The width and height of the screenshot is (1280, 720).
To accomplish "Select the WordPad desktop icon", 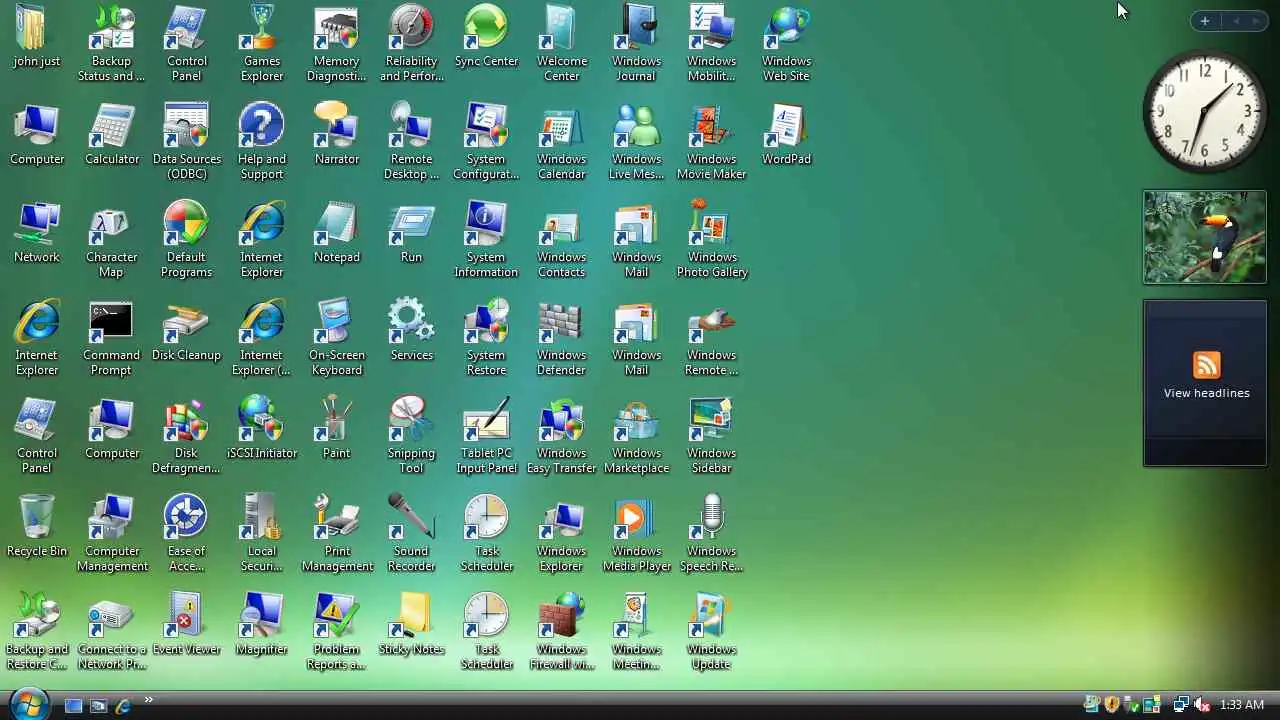I will pyautogui.click(x=787, y=134).
